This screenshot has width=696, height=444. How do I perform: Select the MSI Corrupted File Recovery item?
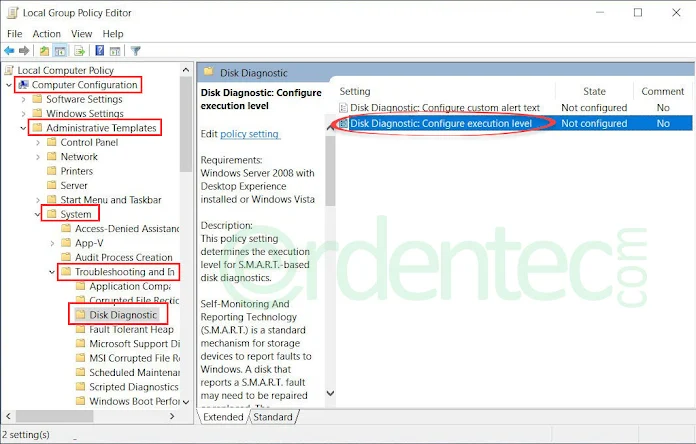134,357
